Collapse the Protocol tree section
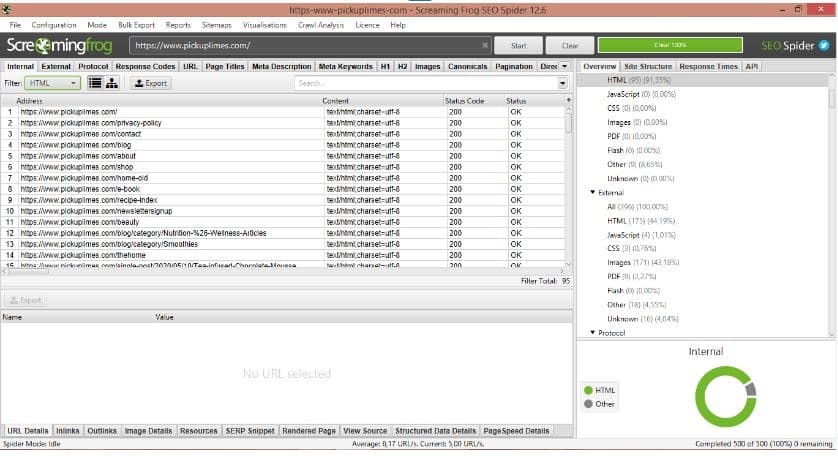Image resolution: width=838 pixels, height=456 pixels. 592,332
